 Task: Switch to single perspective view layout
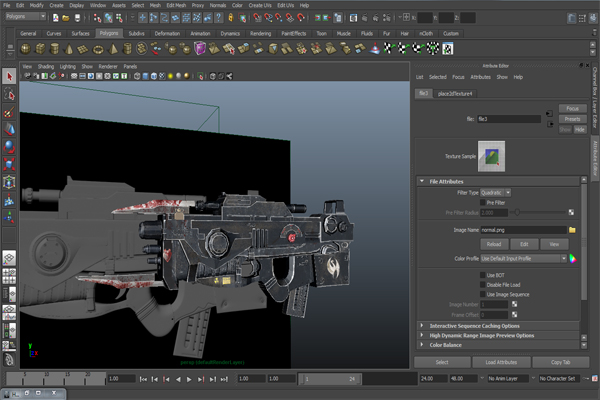9,258
